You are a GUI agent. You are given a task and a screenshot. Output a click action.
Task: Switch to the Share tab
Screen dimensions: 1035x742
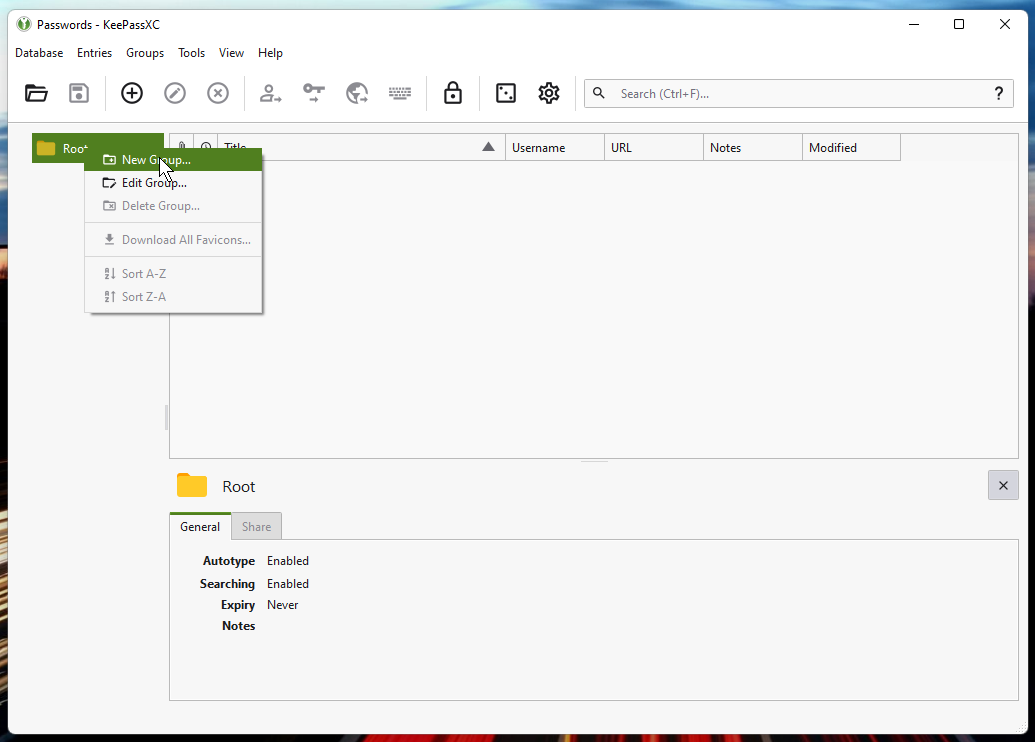click(256, 527)
